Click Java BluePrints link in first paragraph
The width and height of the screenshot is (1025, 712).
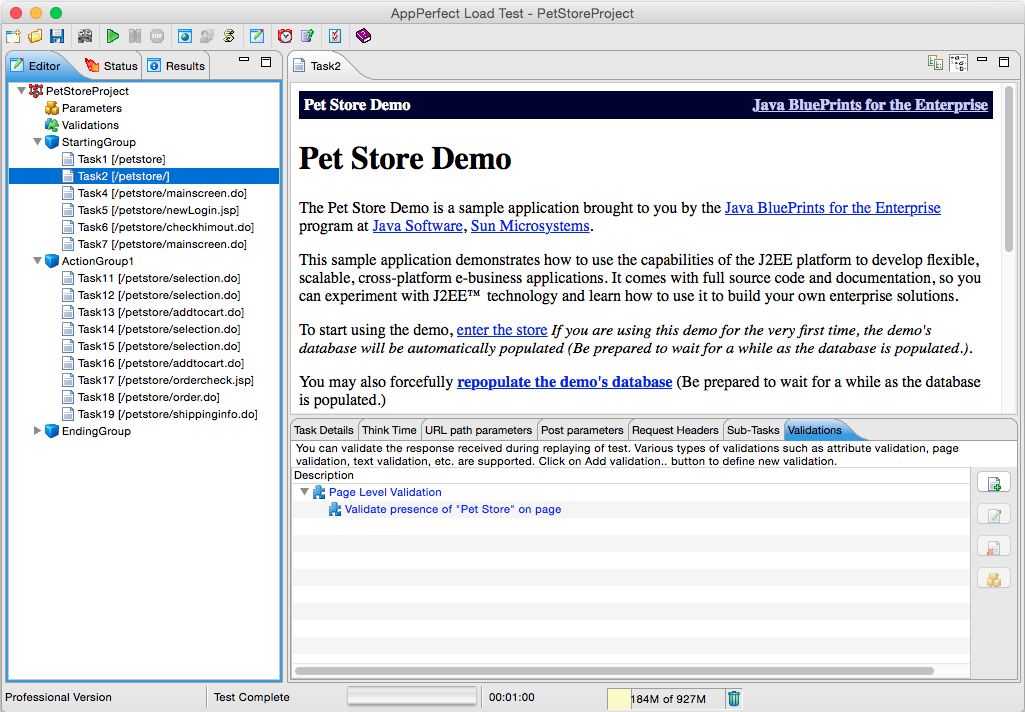tap(833, 208)
